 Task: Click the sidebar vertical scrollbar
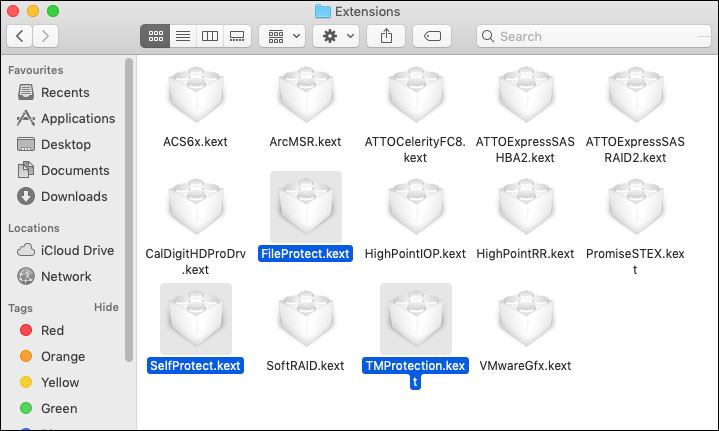coord(129,210)
